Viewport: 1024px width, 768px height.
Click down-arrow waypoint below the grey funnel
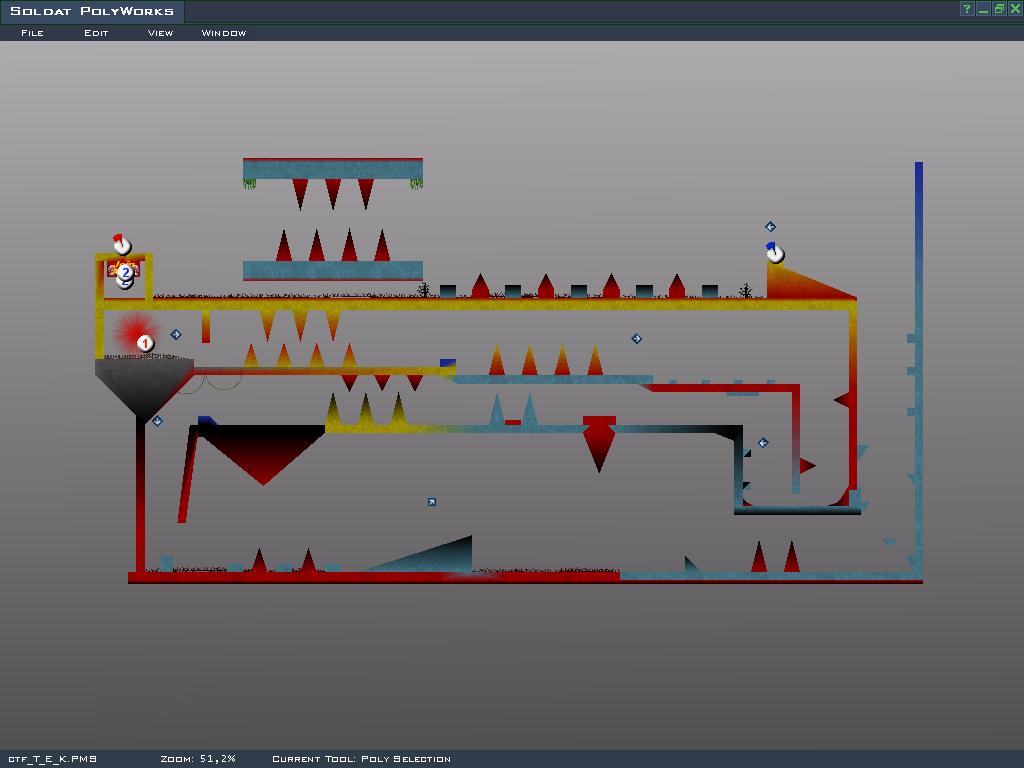[157, 421]
